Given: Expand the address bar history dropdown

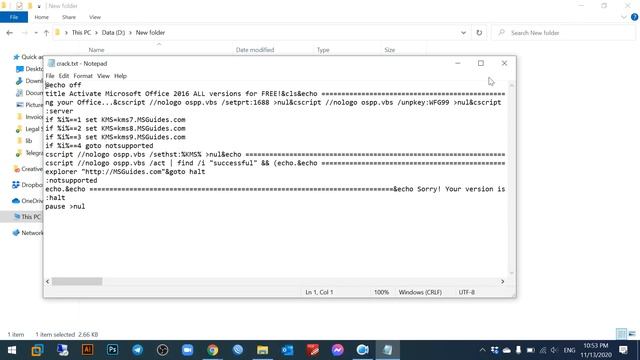Looking at the screenshot, I should pos(463,33).
